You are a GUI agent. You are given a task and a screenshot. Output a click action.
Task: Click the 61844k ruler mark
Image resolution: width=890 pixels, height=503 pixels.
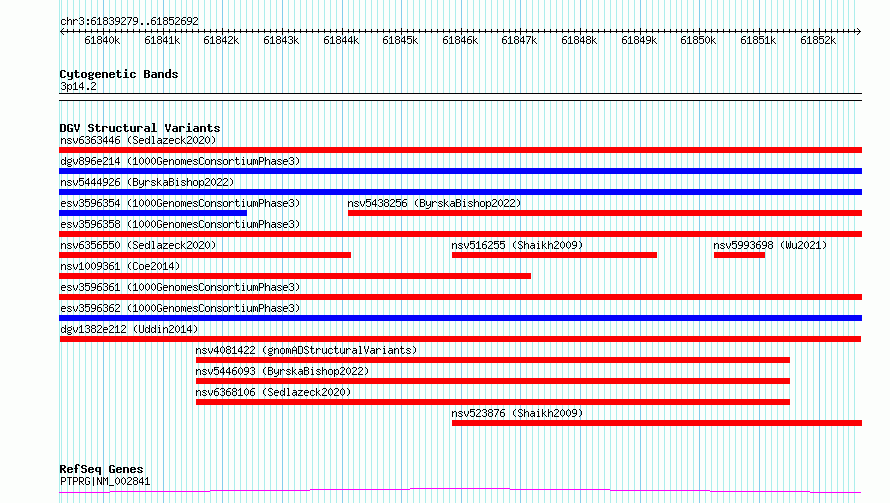[x=341, y=40]
